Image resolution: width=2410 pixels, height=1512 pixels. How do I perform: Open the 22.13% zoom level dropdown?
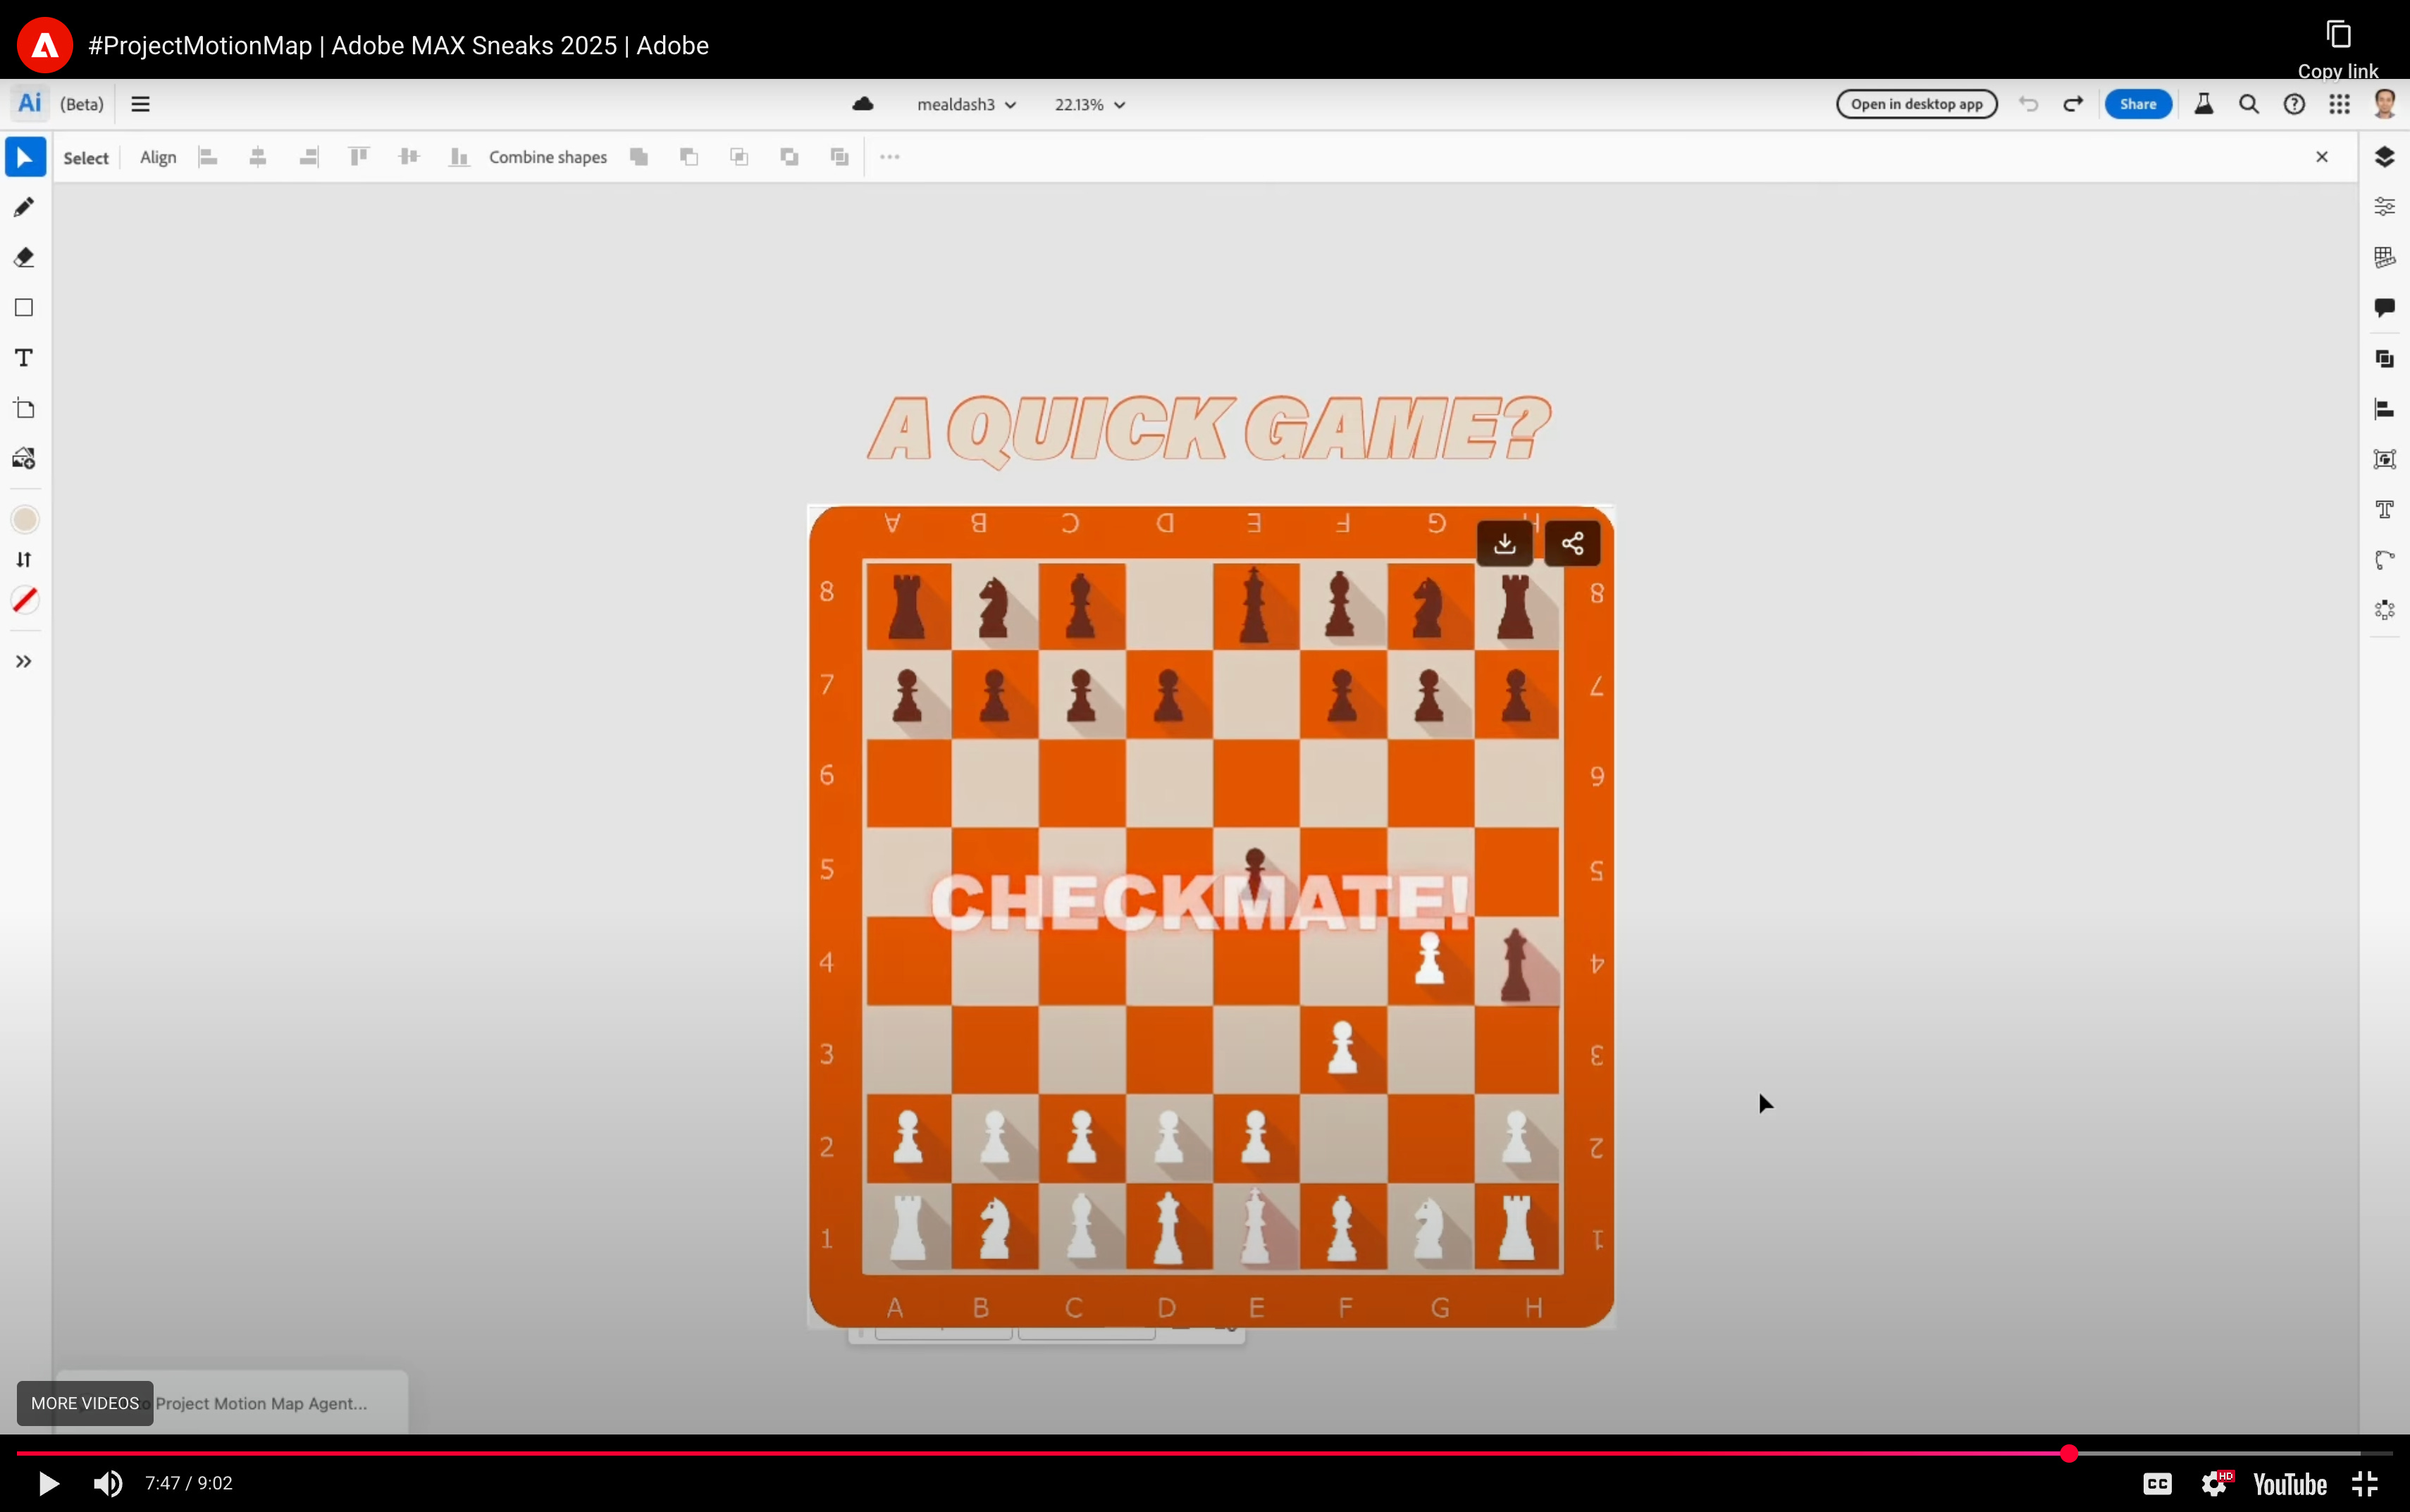pos(1089,104)
